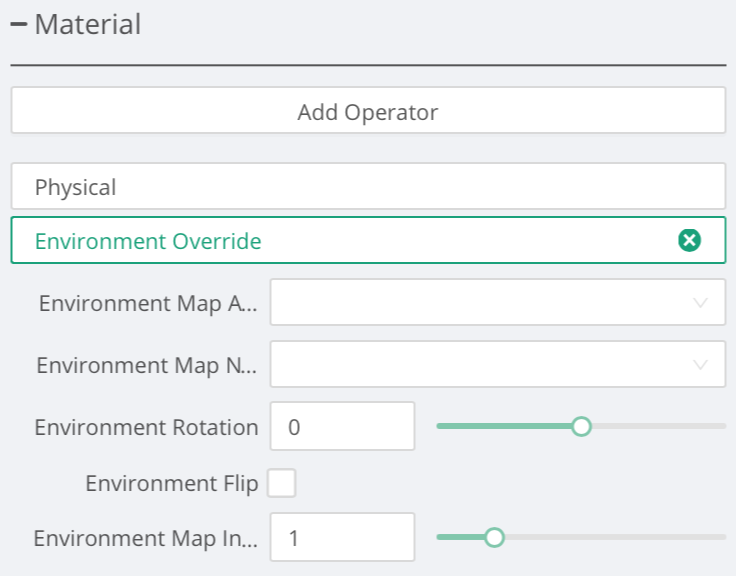The width and height of the screenshot is (736, 576).
Task: Collapse the Material section minus icon
Action: coord(19,25)
